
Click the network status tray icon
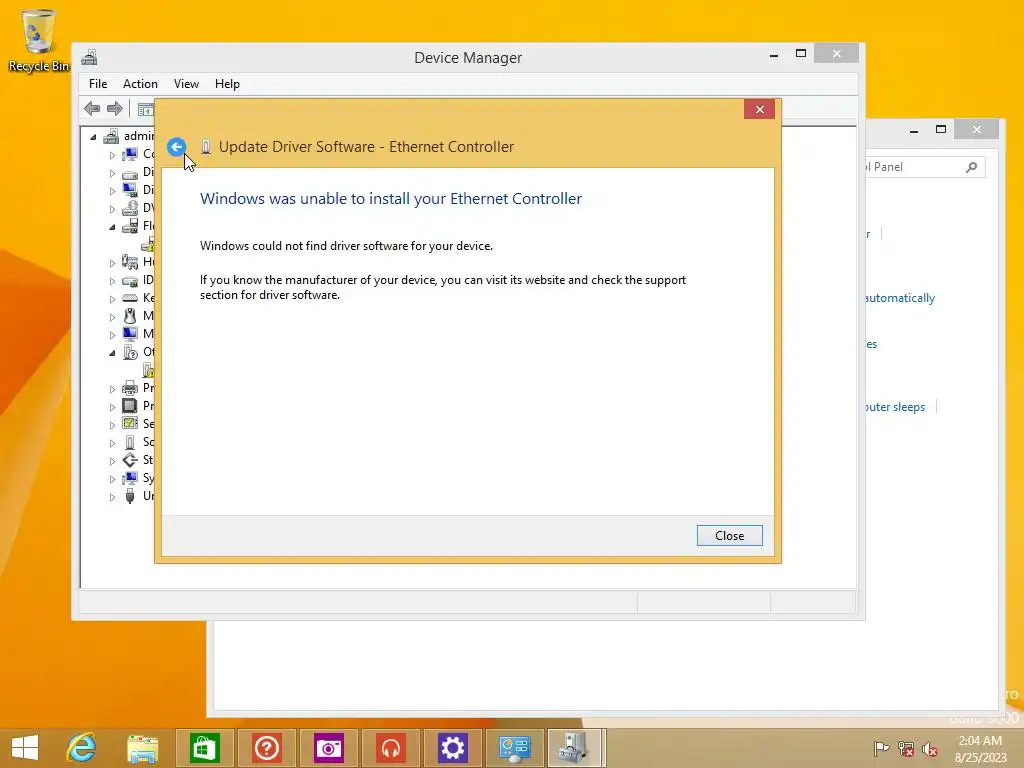click(906, 748)
